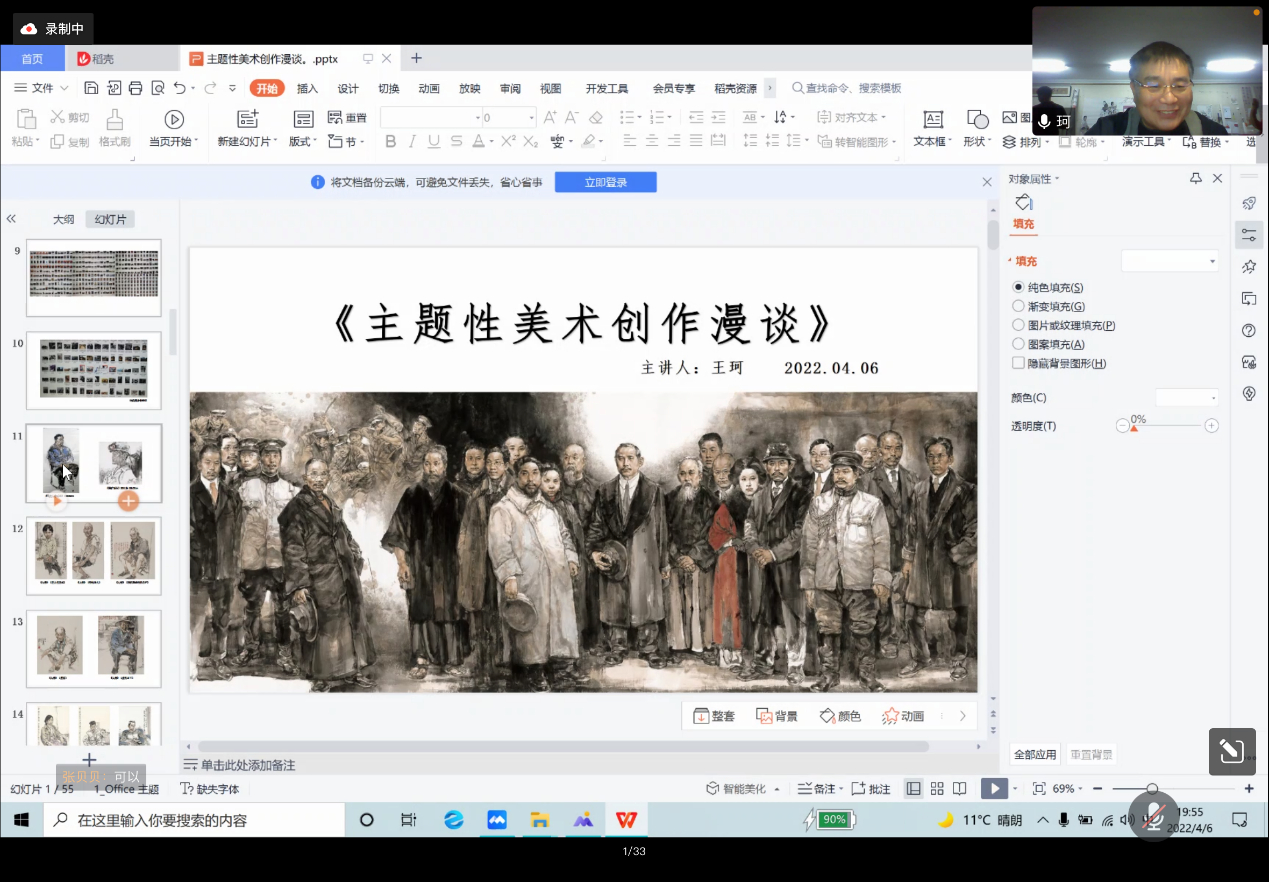Open the font name combo box

coord(430,118)
